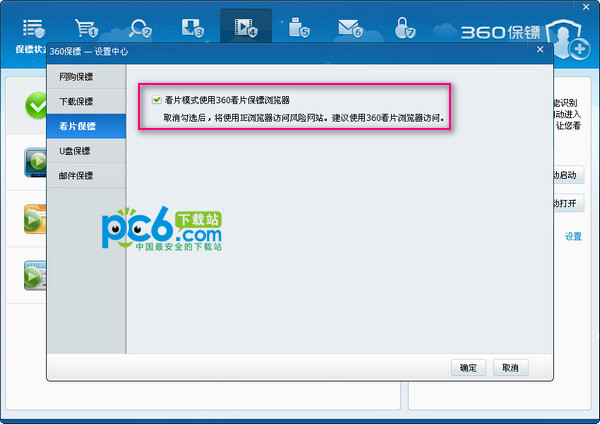Viewport: 600px width, 424px height.
Task: Select the search bodyguard icon numbered 2
Action: pyautogui.click(x=140, y=28)
